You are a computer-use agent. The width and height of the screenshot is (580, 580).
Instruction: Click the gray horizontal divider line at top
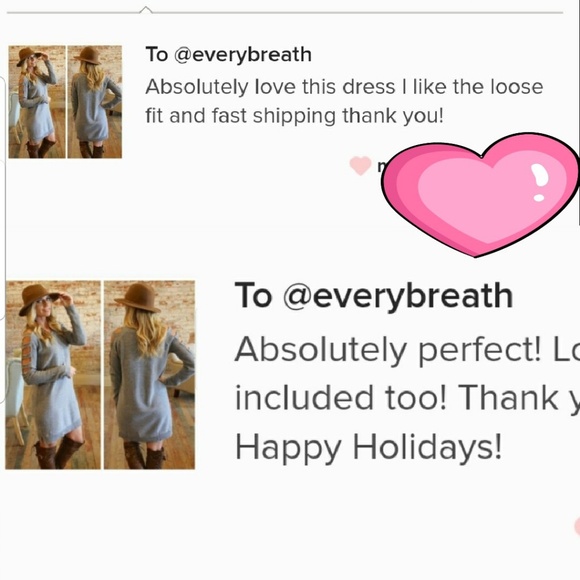click(285, 13)
